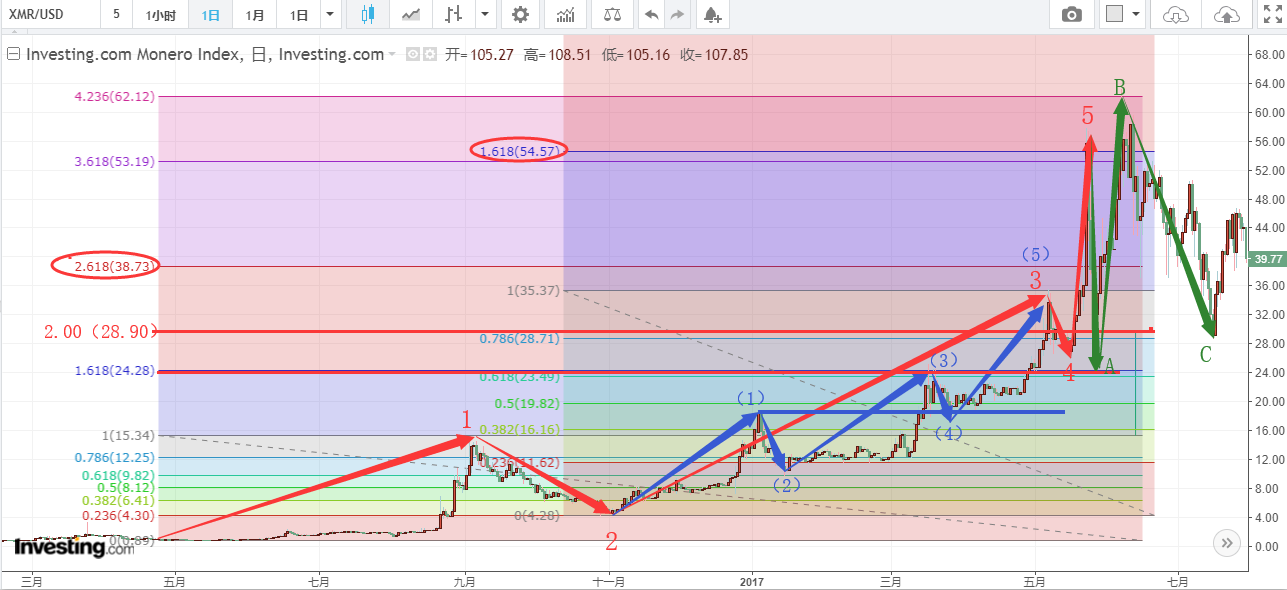Open dropdown arrow after Investing.com legend title

point(392,55)
